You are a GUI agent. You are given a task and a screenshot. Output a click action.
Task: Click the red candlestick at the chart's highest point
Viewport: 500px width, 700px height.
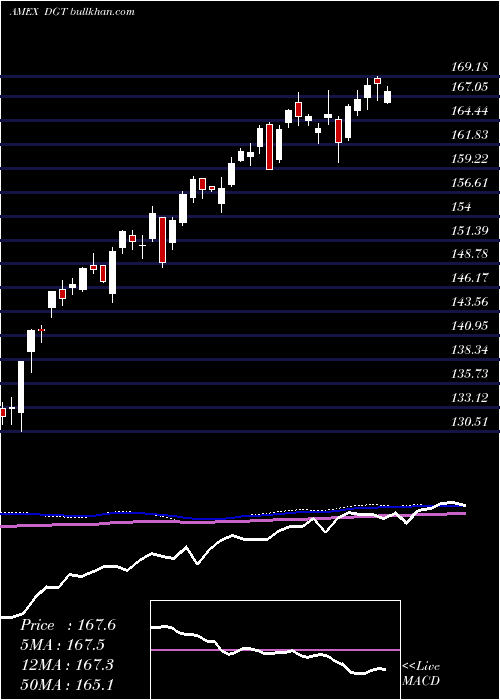tap(378, 81)
